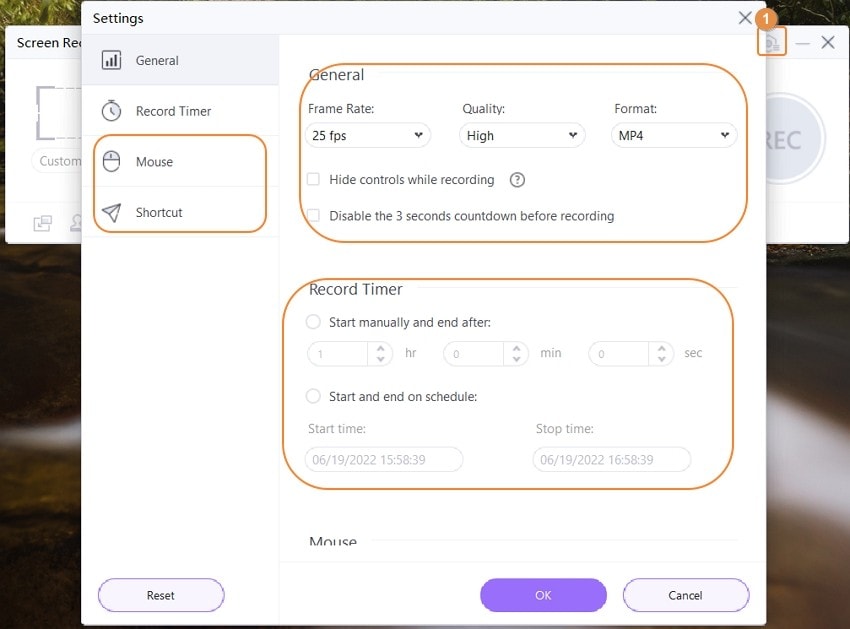Increase the seconds value
Viewport: 850px width, 629px height.
tap(662, 348)
